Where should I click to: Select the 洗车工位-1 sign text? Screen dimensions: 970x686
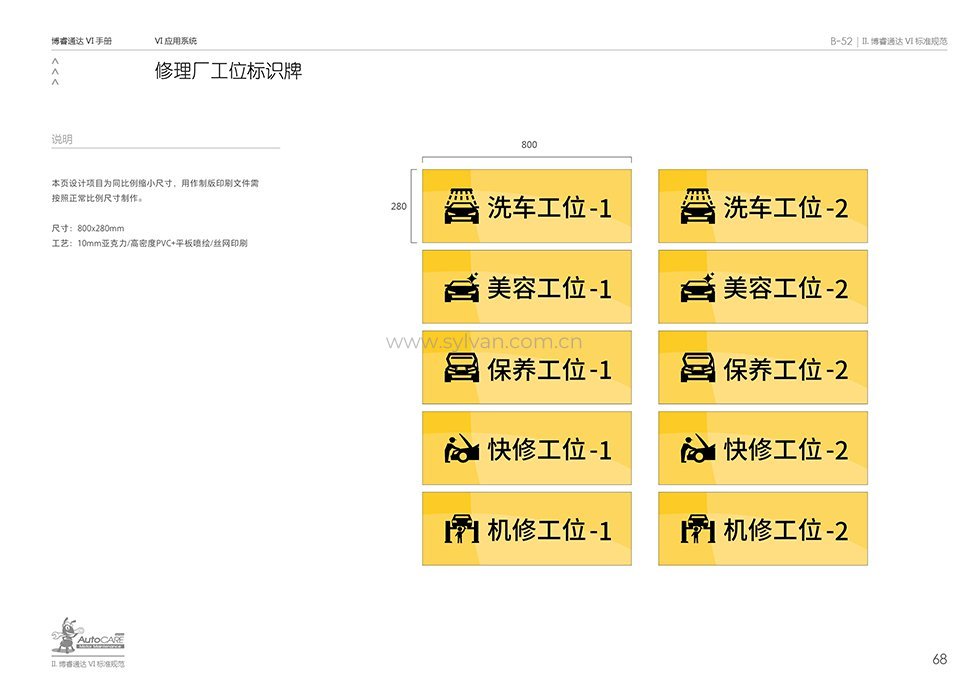coord(549,208)
